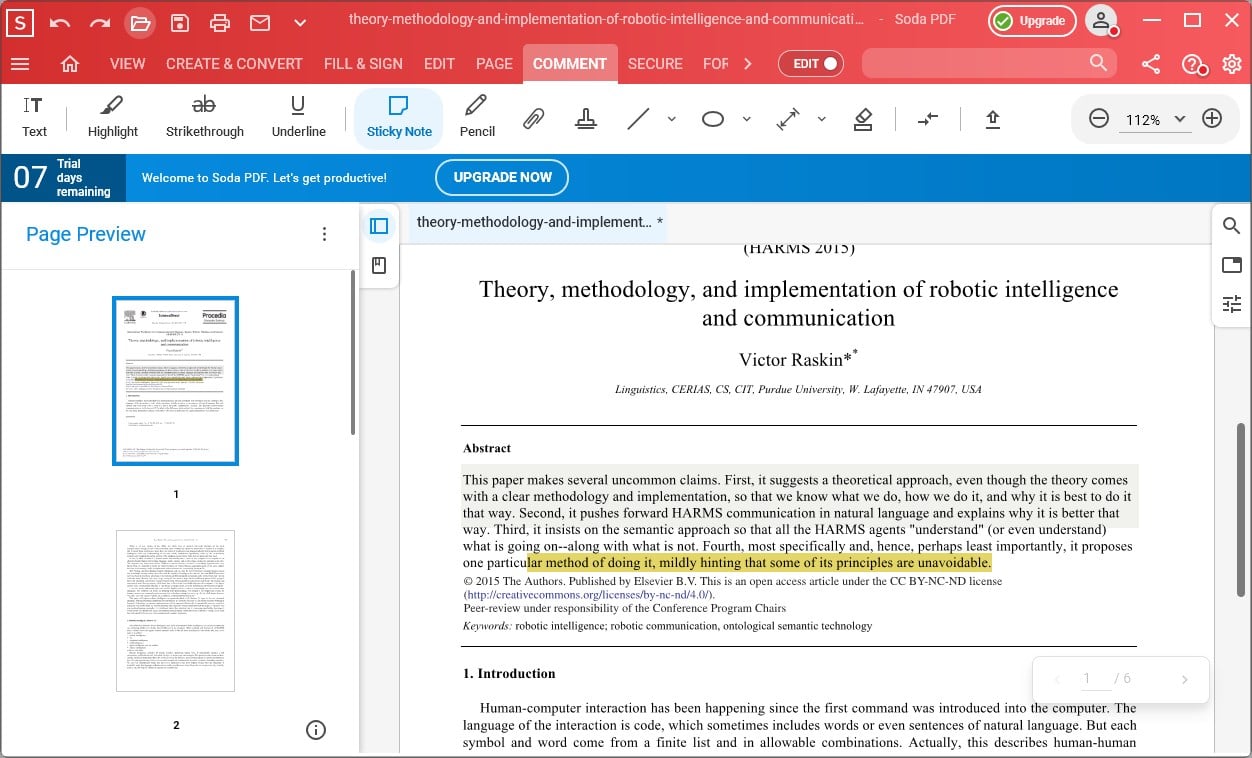The width and height of the screenshot is (1252, 758).
Task: Choose the Underline annotation tool
Action: [298, 117]
